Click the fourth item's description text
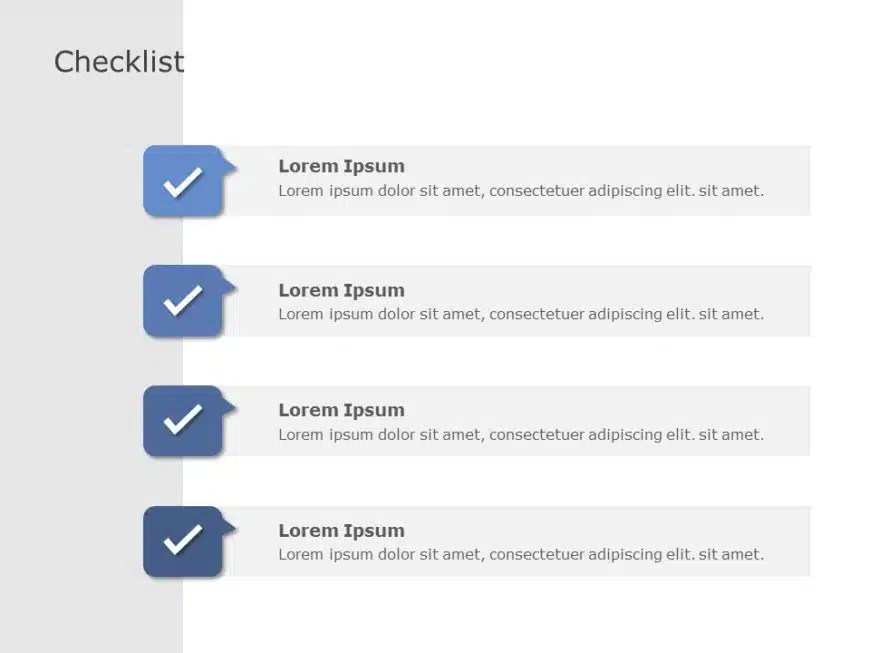Screen dimensions: 870x653 520,554
